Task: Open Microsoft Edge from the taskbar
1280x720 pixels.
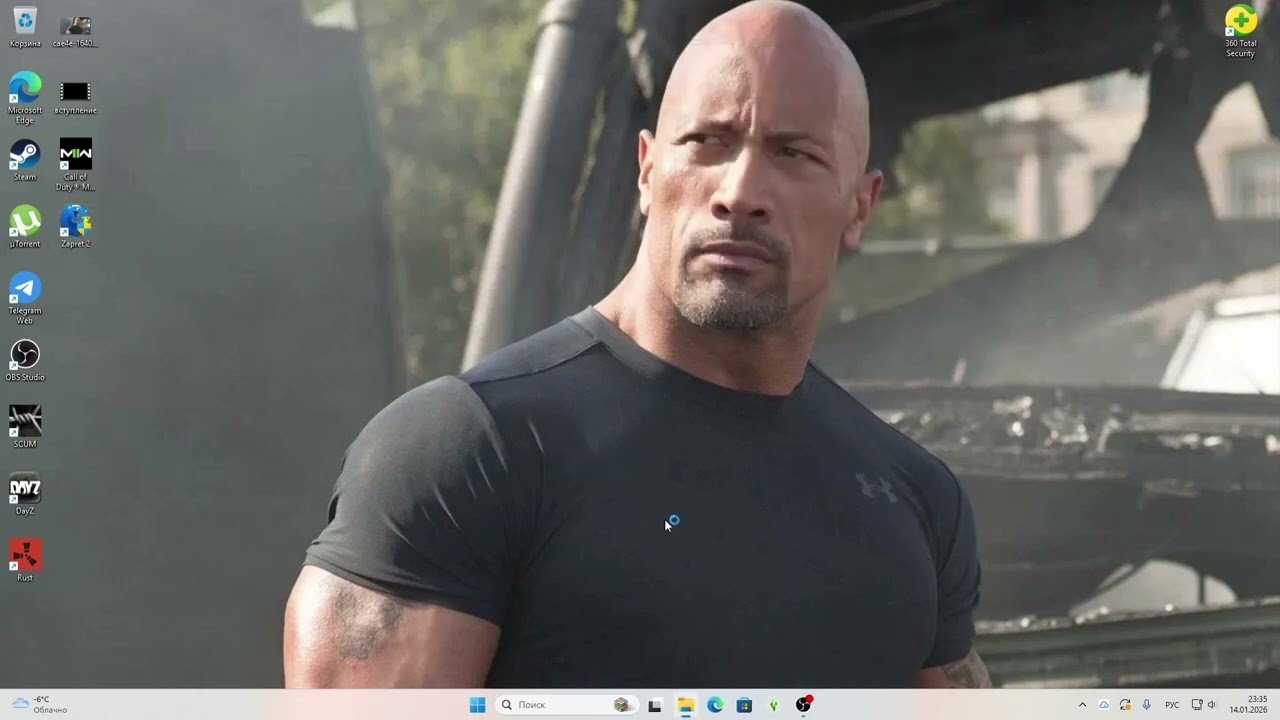Action: point(715,705)
